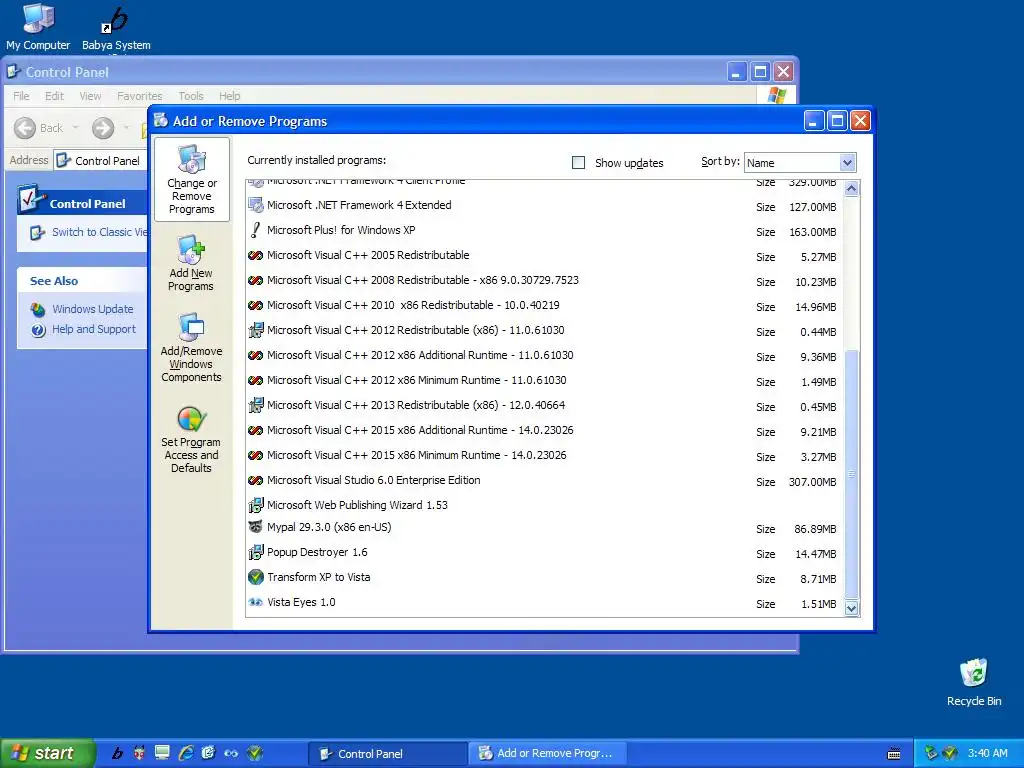
Task: Click the Popup Destroyer 1.6 icon
Action: [255, 552]
